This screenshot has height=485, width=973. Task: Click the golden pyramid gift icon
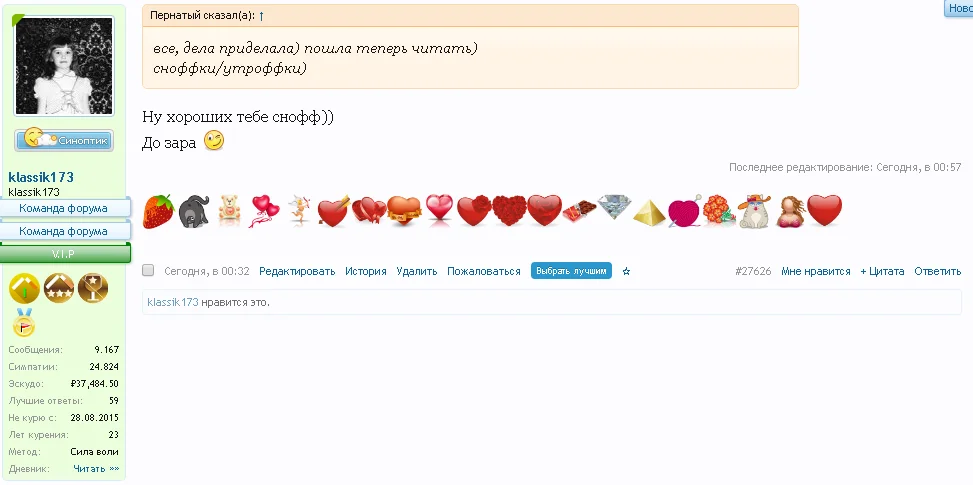(x=649, y=212)
